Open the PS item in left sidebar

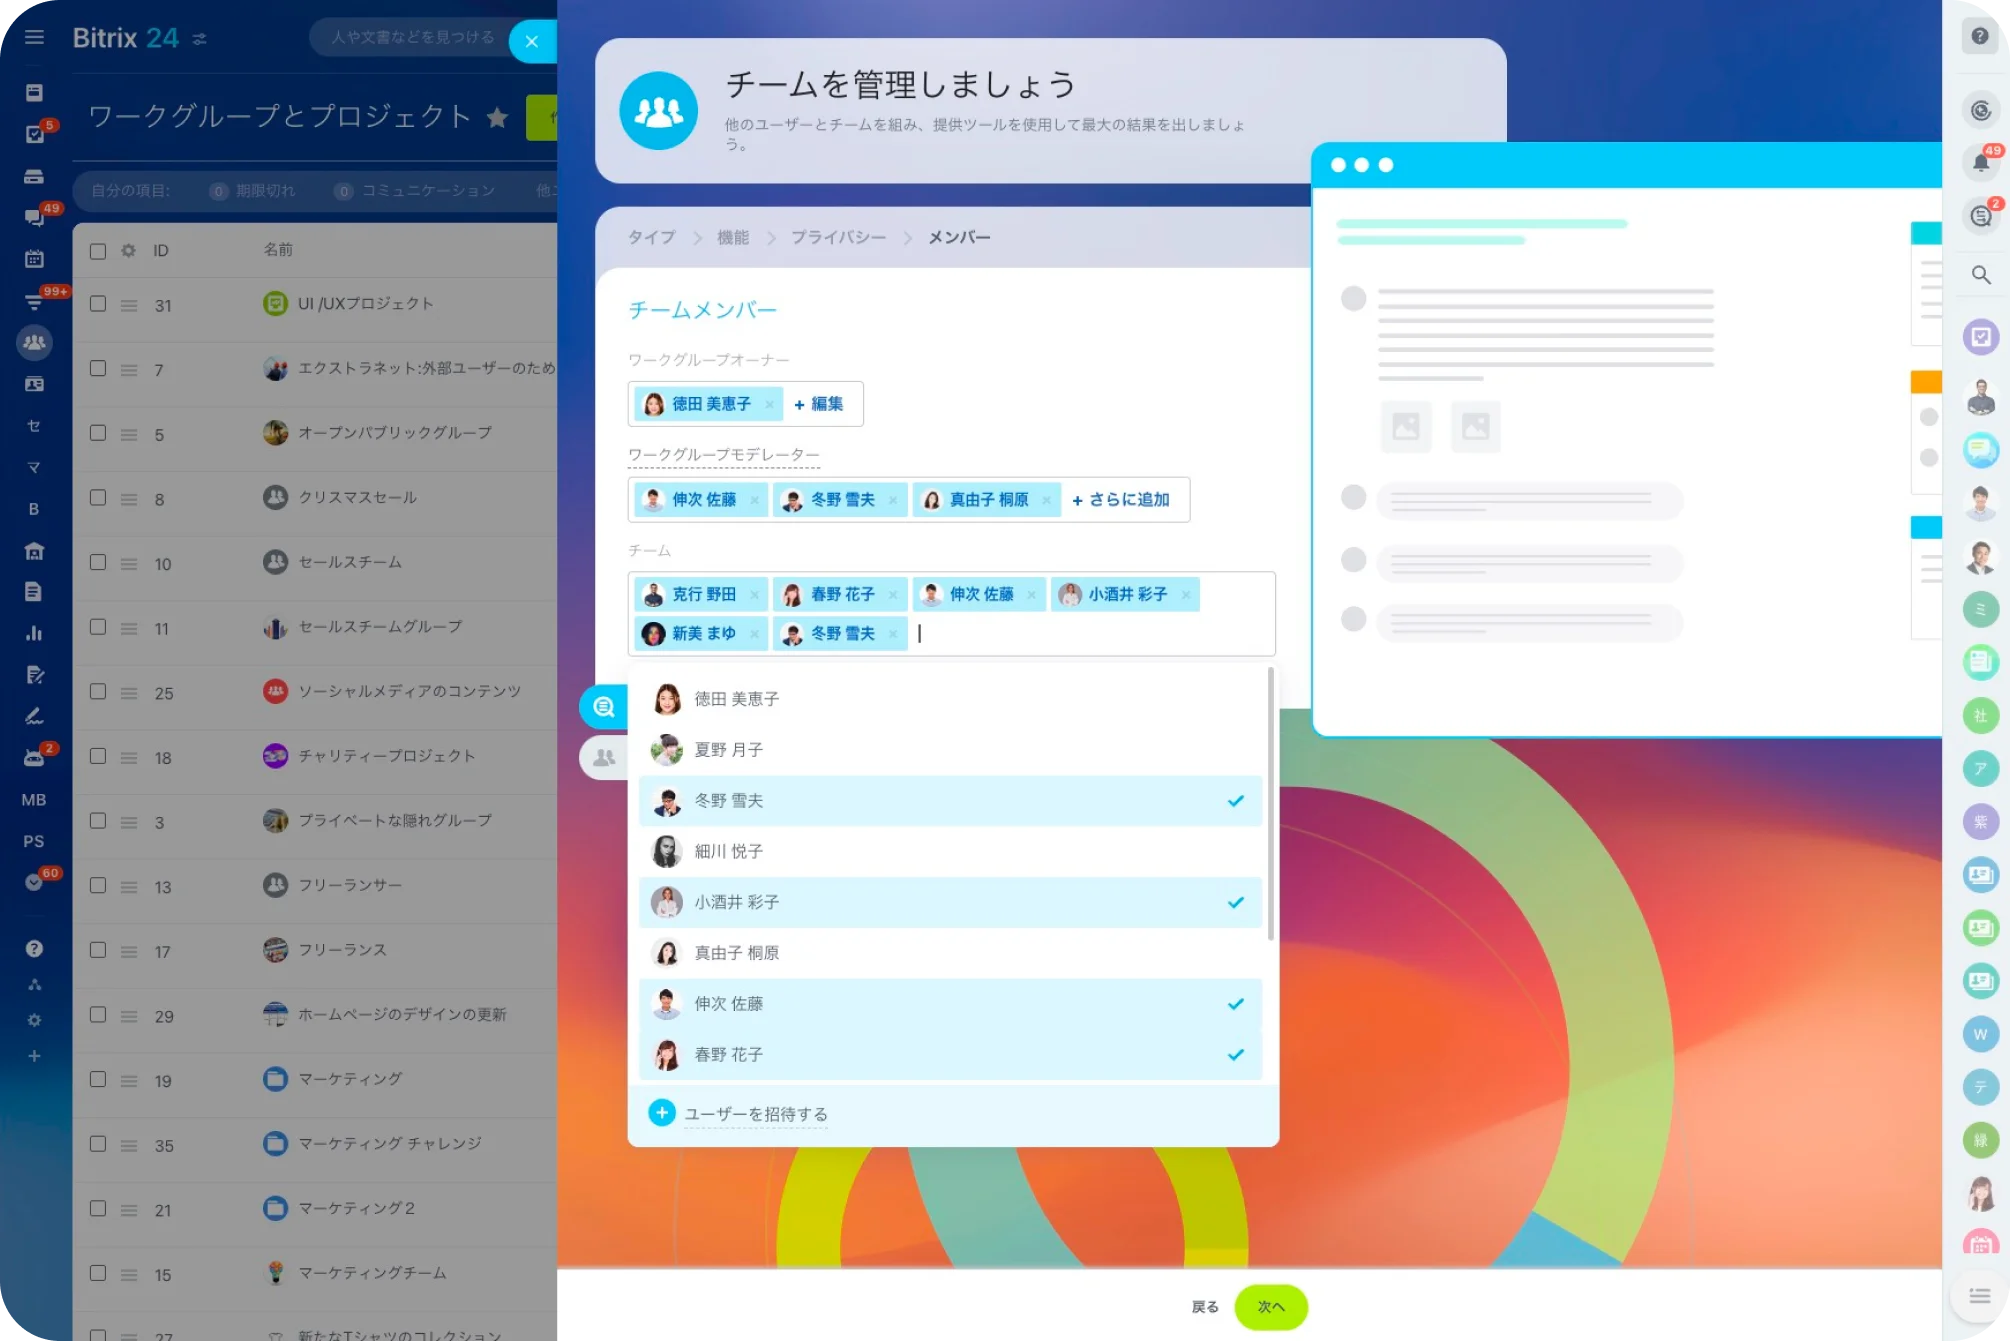pyautogui.click(x=34, y=842)
